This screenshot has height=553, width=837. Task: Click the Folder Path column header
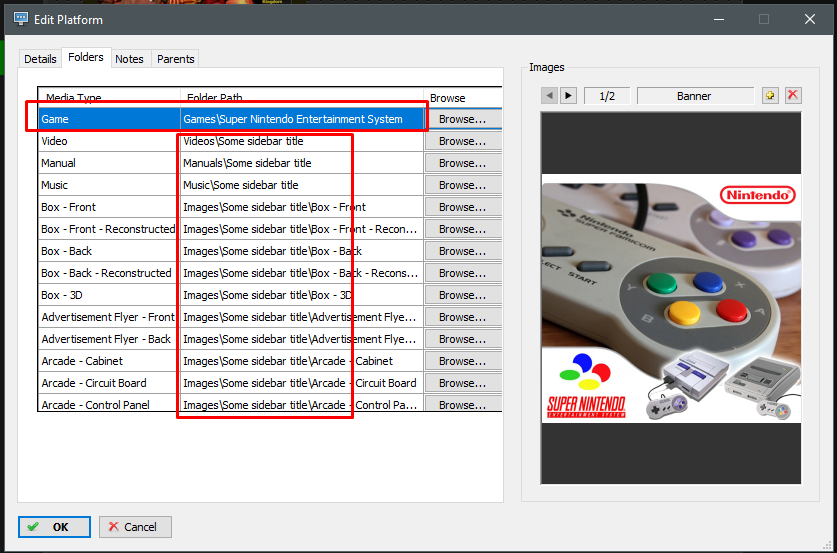click(302, 97)
